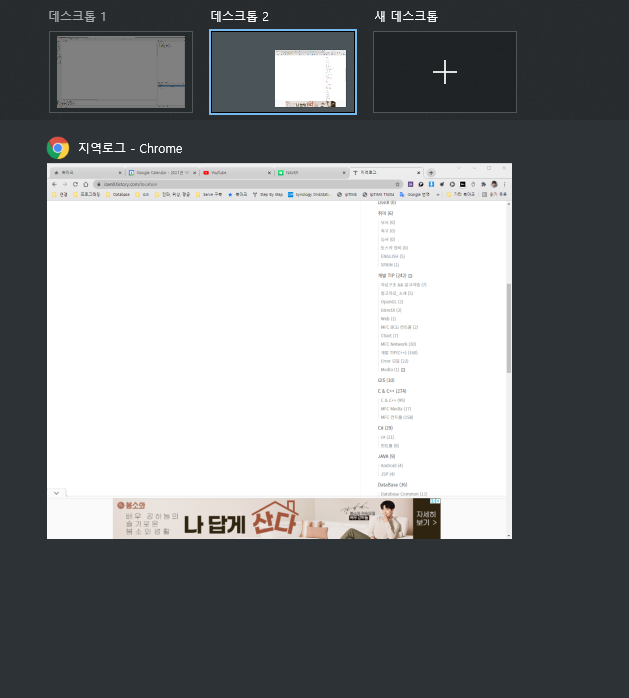This screenshot has width=629, height=698.
Task: Click the 데스크톱 1 label text
Action: 77,16
